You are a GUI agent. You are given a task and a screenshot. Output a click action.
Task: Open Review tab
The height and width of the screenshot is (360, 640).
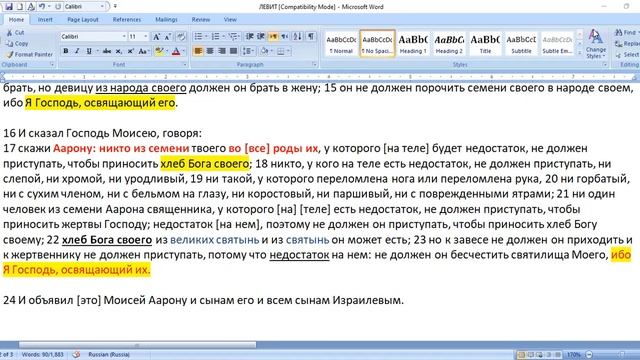(201, 20)
